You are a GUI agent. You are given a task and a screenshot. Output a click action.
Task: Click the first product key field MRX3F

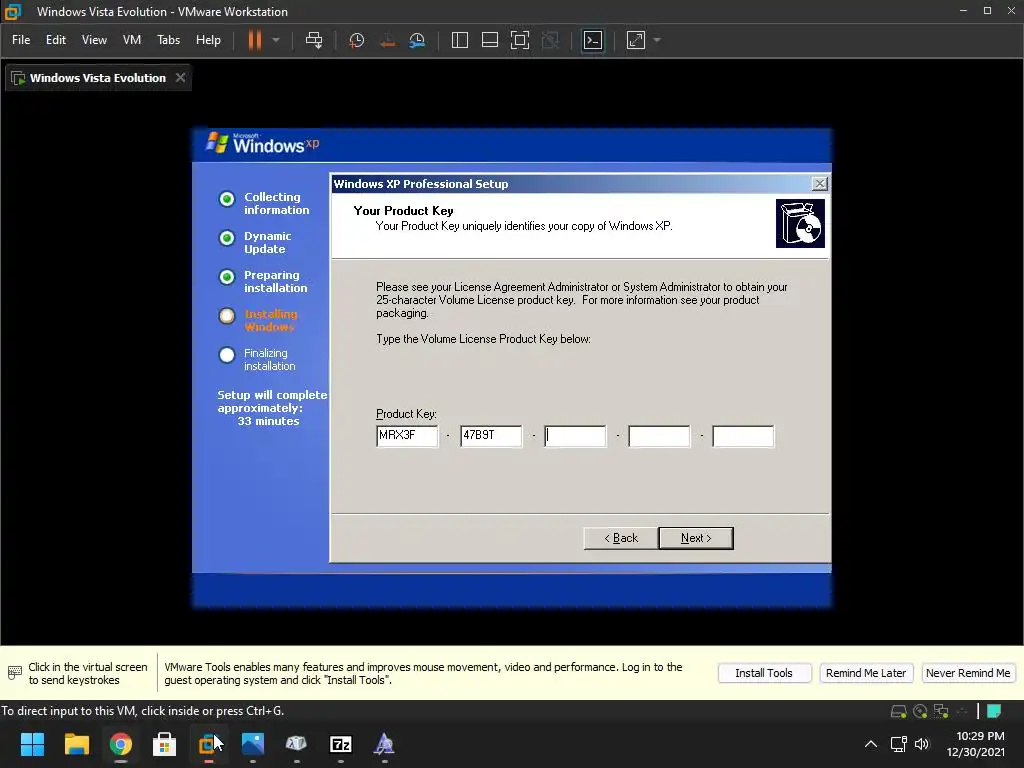point(407,436)
